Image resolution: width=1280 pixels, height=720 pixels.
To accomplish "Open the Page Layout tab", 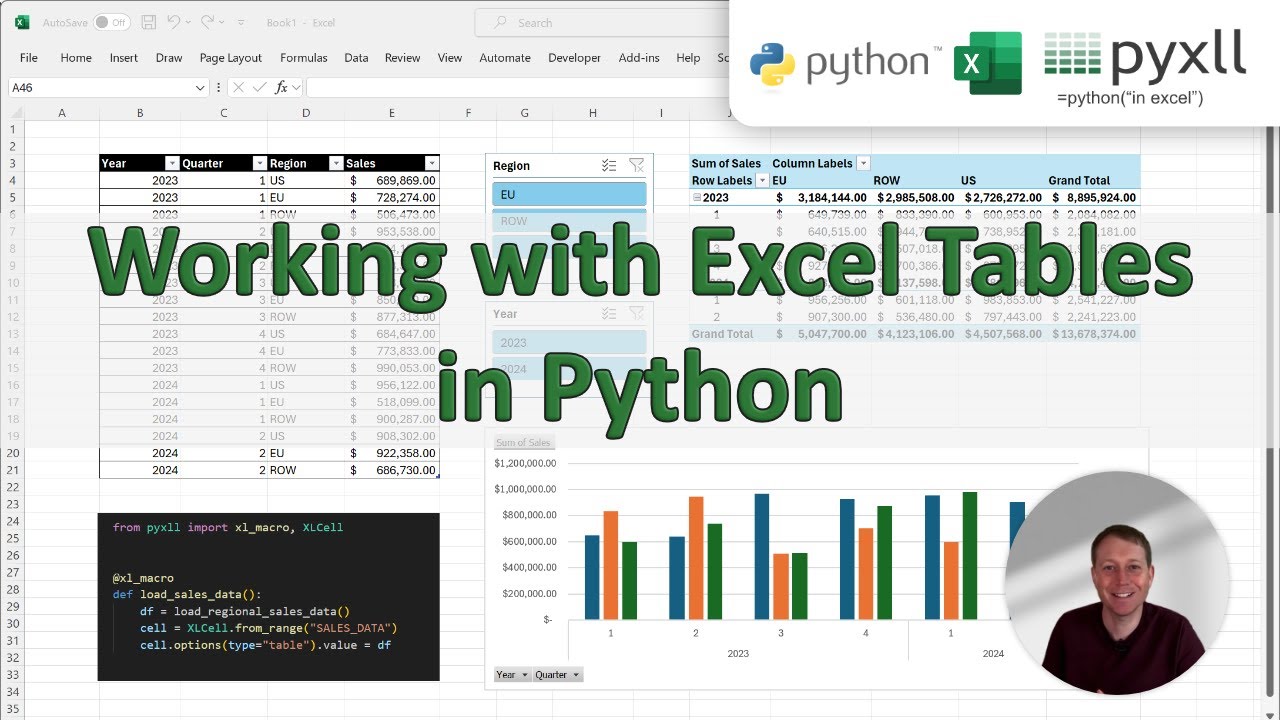I will [x=231, y=58].
